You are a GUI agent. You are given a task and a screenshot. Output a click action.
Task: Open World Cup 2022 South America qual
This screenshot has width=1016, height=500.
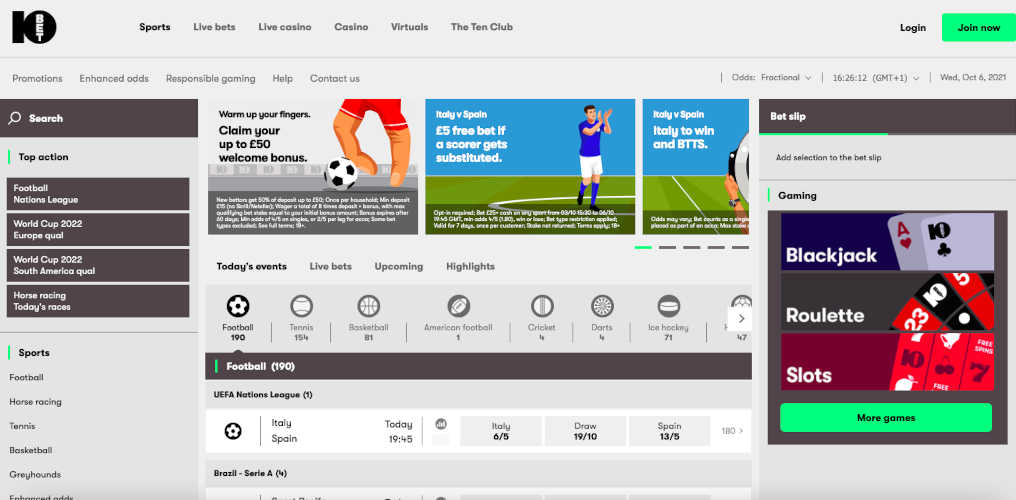click(98, 266)
